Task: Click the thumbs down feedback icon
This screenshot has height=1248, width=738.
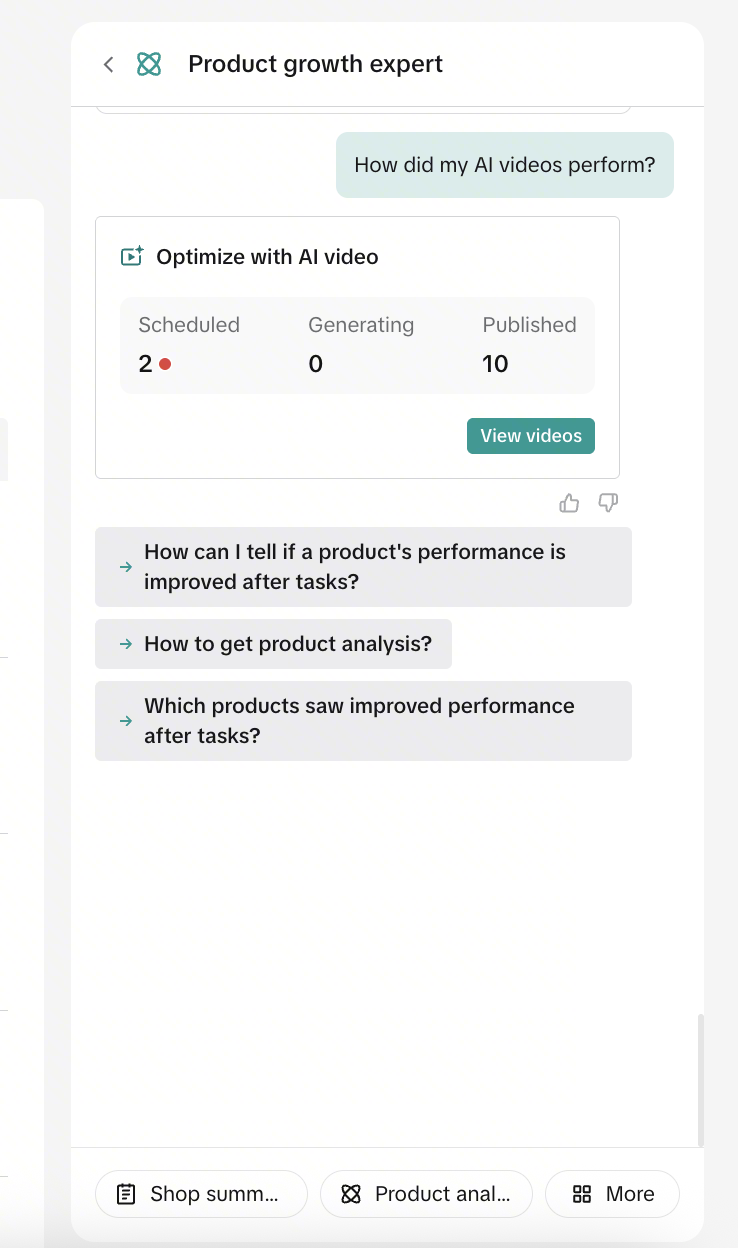Action: [608, 503]
